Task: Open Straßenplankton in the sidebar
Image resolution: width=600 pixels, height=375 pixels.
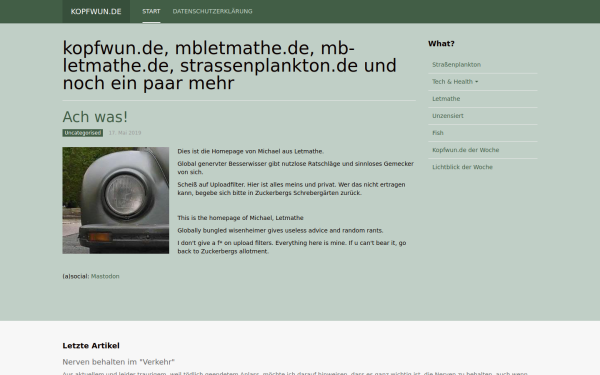Action: 483,65
